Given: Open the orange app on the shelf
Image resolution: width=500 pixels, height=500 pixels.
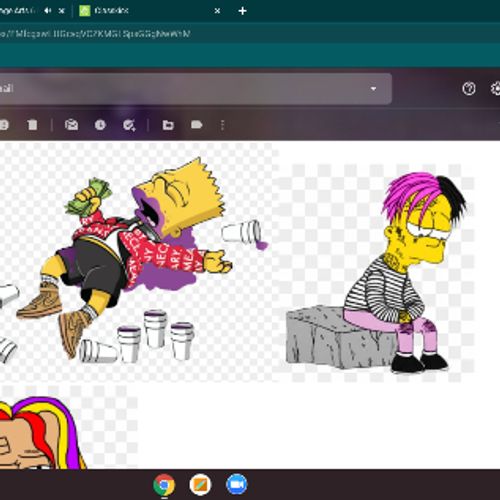Looking at the screenshot, I should pos(200,485).
